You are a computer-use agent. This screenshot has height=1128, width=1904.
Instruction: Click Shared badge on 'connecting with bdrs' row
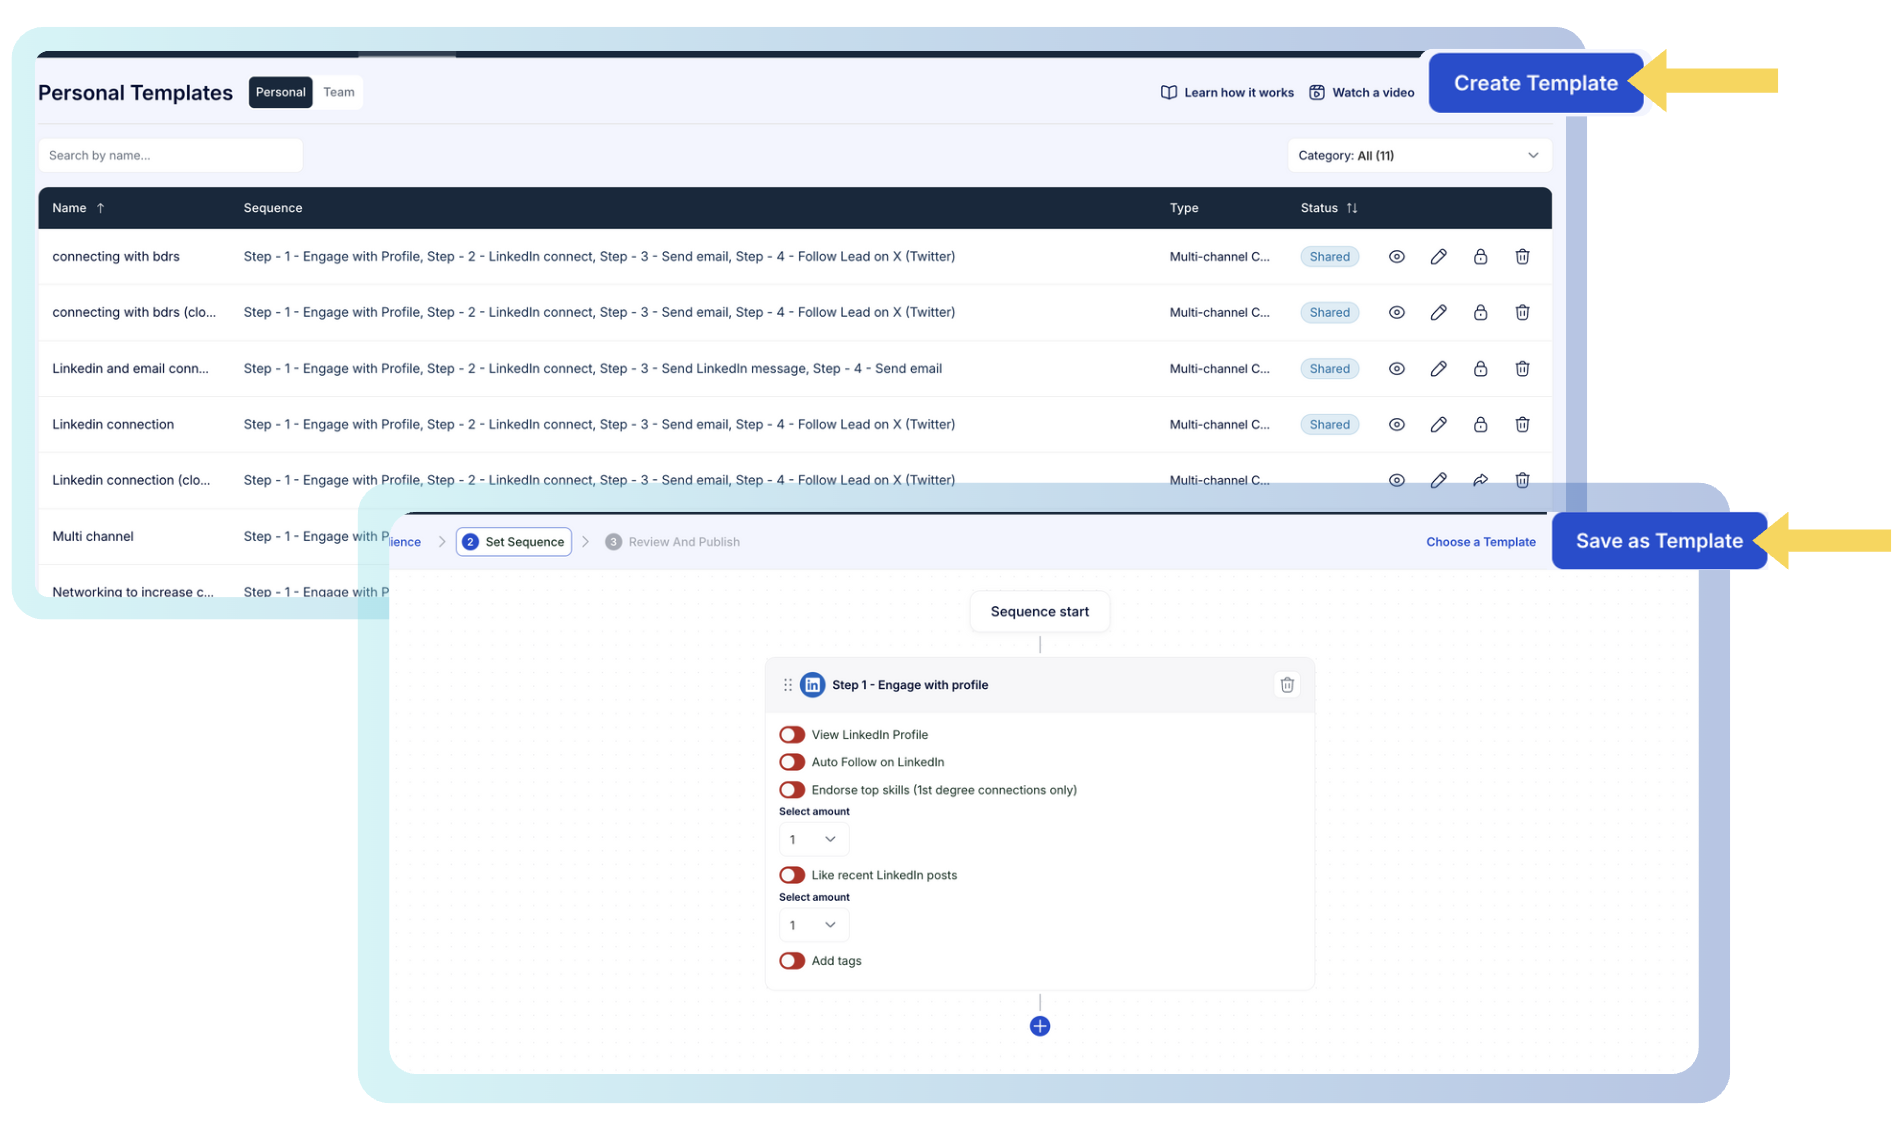(1329, 257)
